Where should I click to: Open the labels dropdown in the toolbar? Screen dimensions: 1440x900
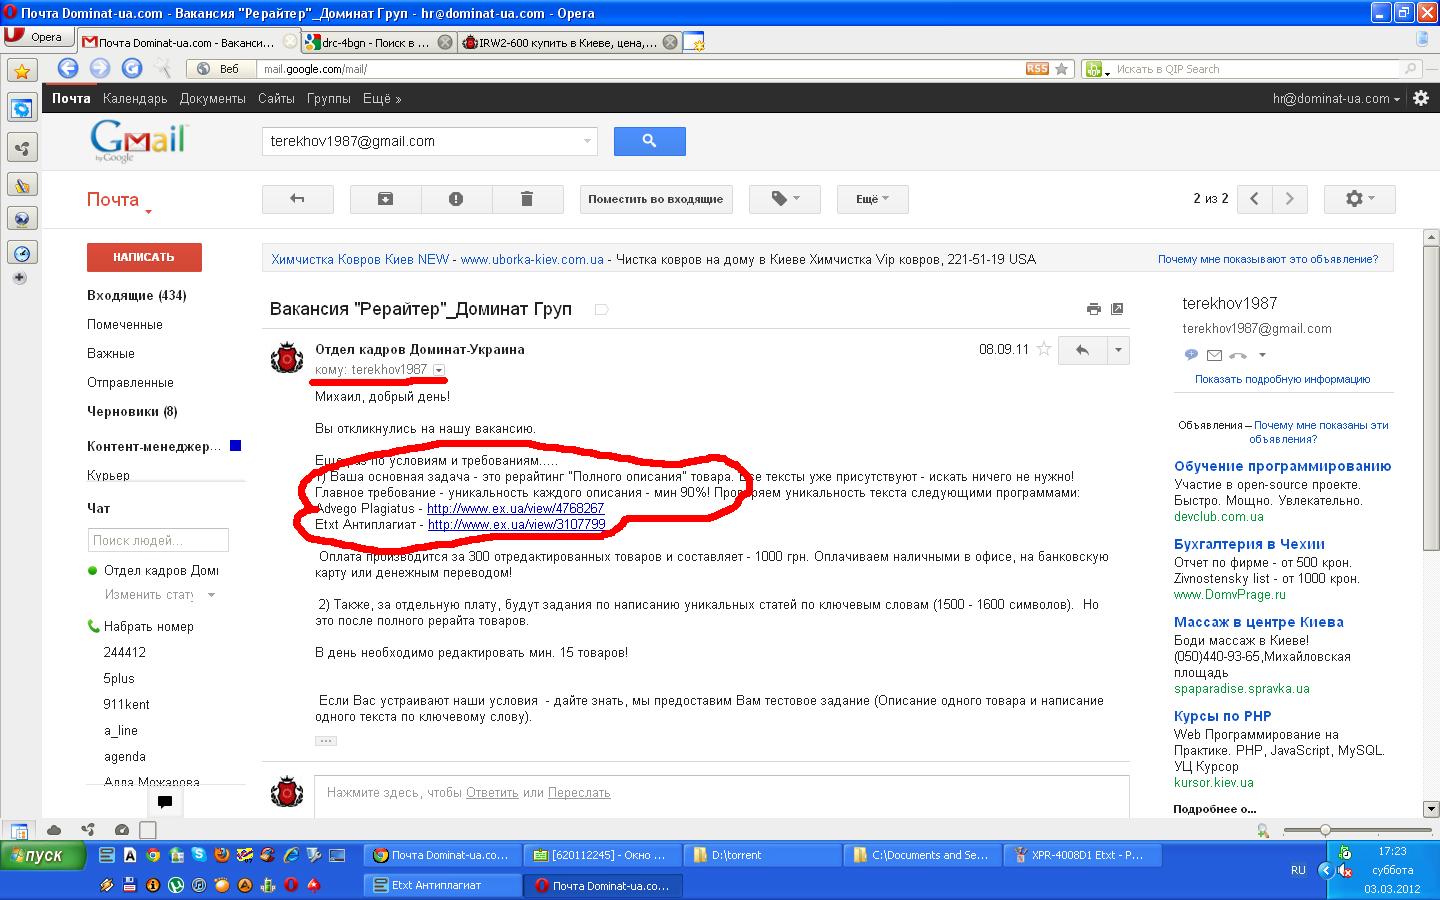(785, 199)
